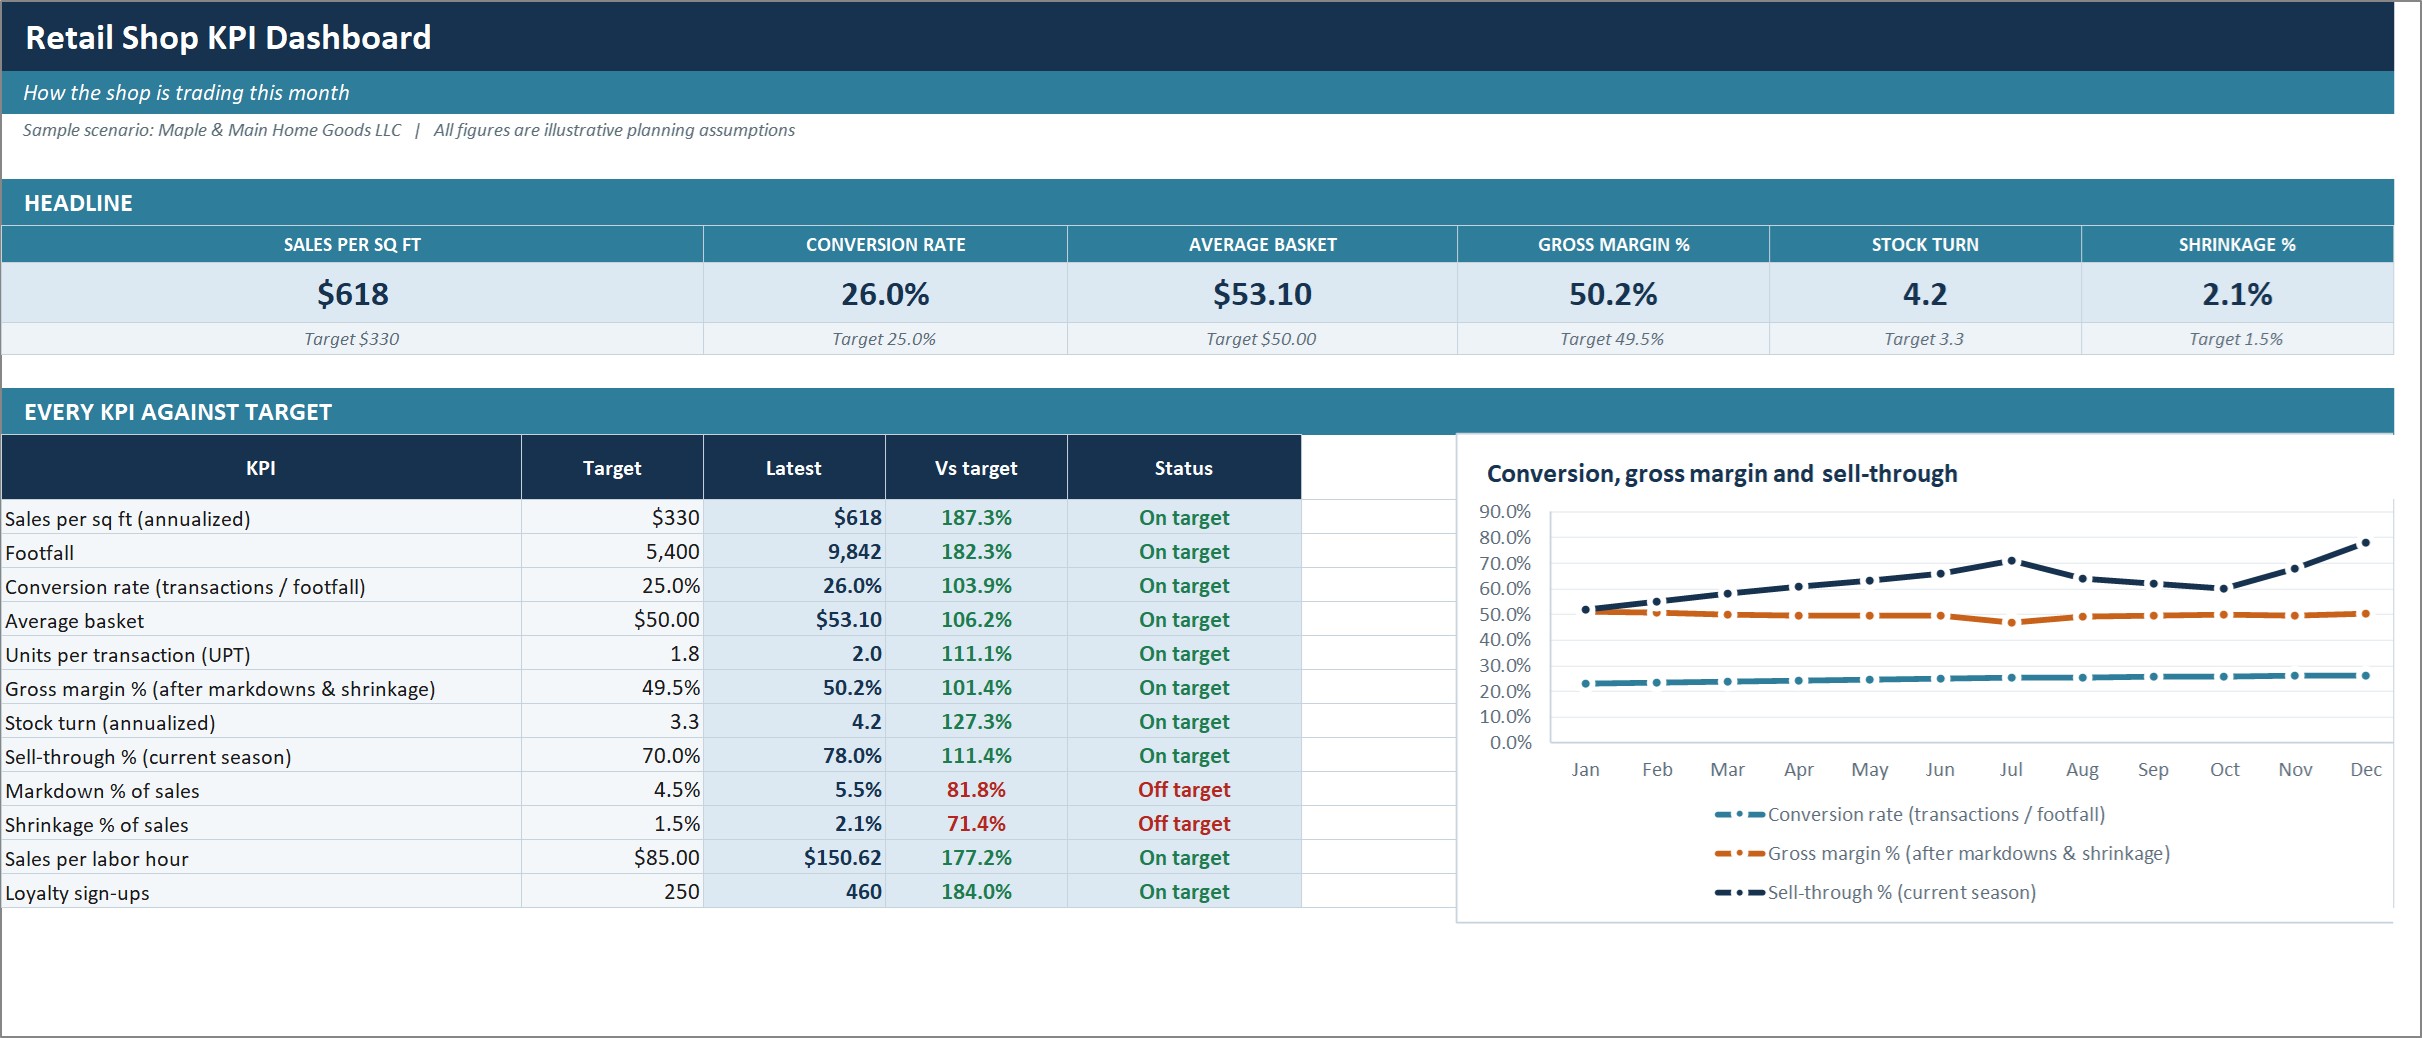
Task: Click the Latest column header
Action: tap(793, 468)
